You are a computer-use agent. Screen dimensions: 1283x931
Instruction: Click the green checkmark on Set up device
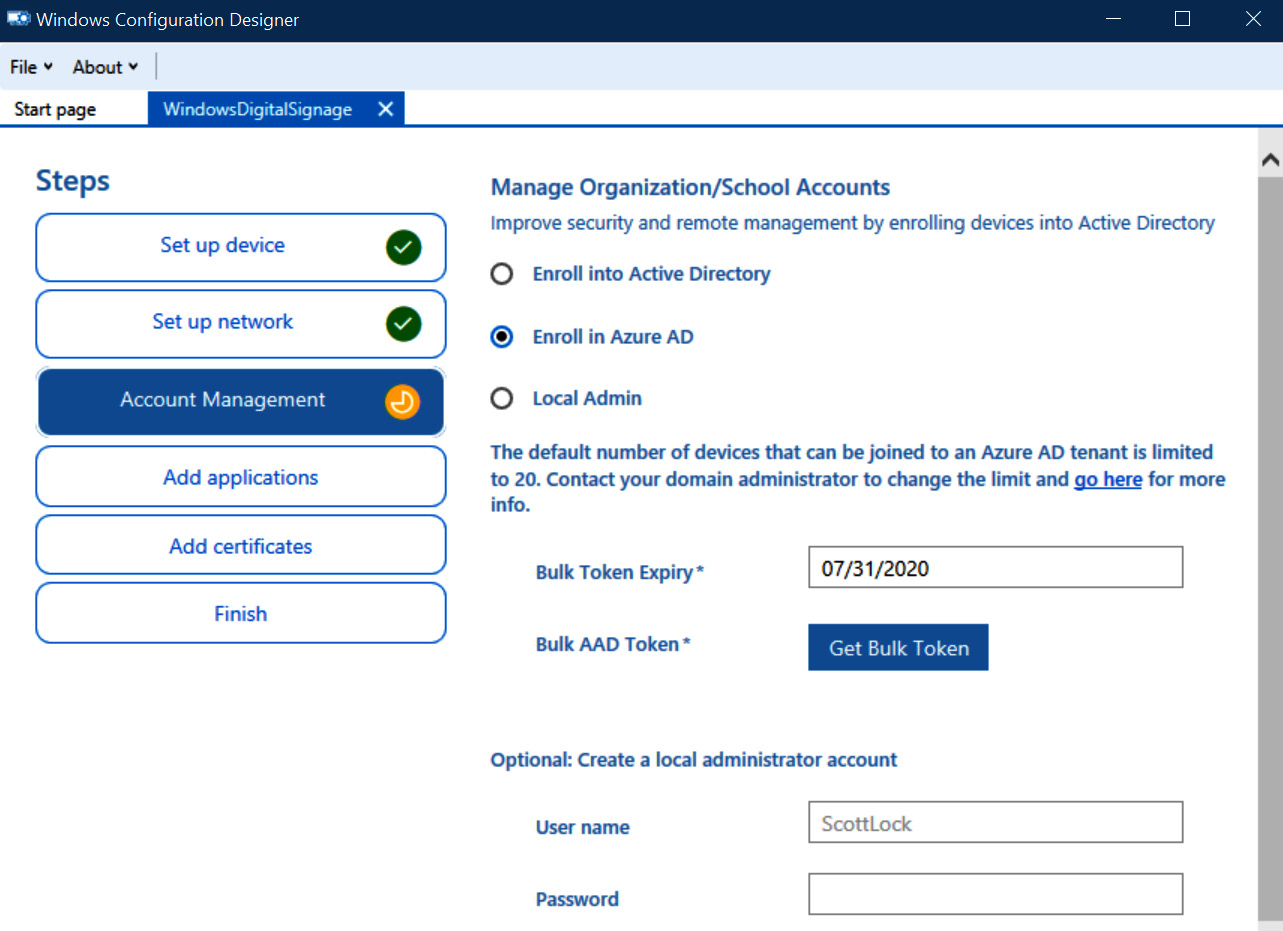pos(404,246)
